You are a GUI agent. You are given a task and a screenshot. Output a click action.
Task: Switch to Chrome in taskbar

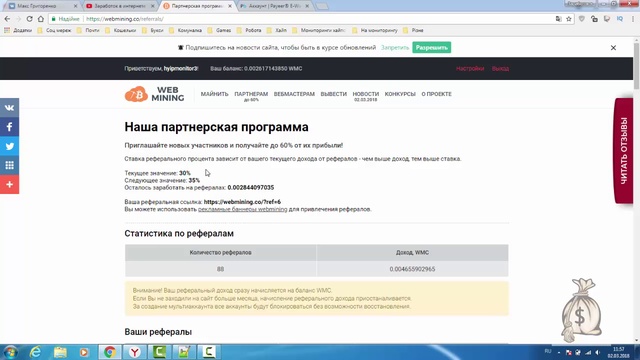tap(109, 352)
